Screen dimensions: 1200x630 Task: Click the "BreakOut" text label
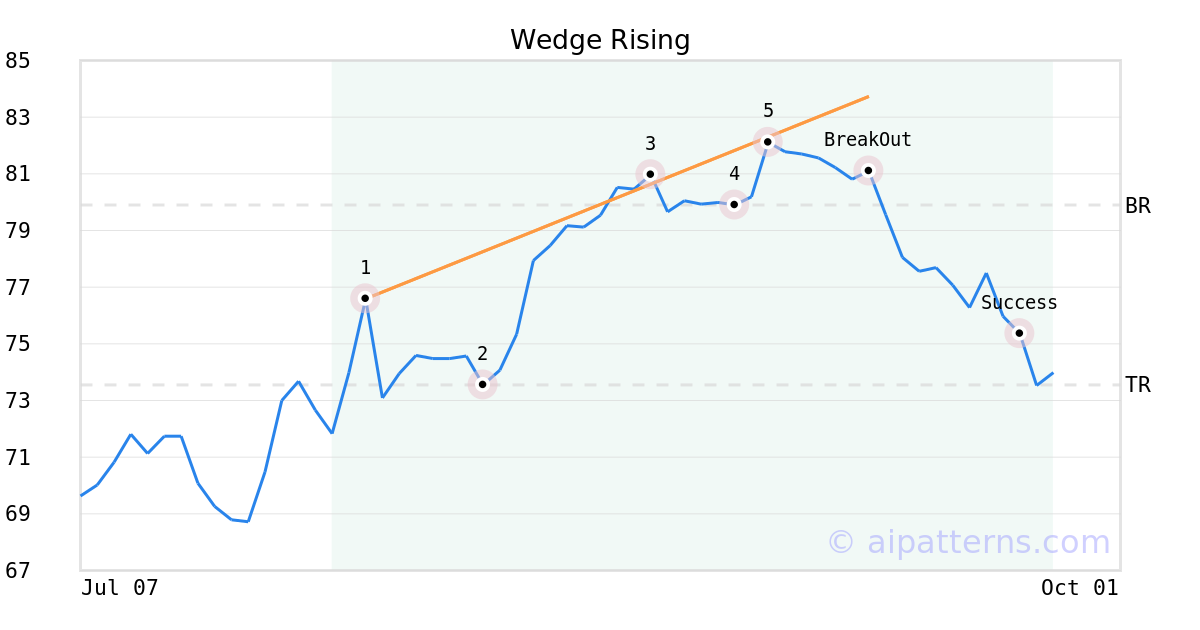click(868, 140)
